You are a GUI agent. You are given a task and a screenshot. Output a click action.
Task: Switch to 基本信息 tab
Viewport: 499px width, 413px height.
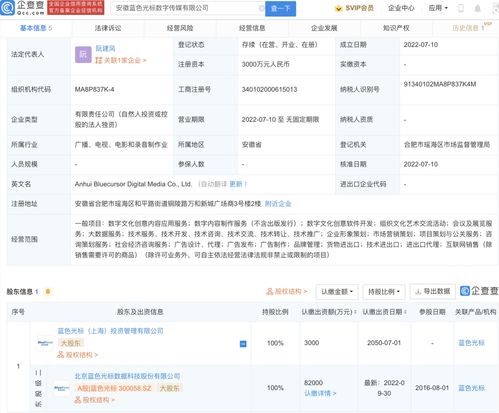click(36, 28)
